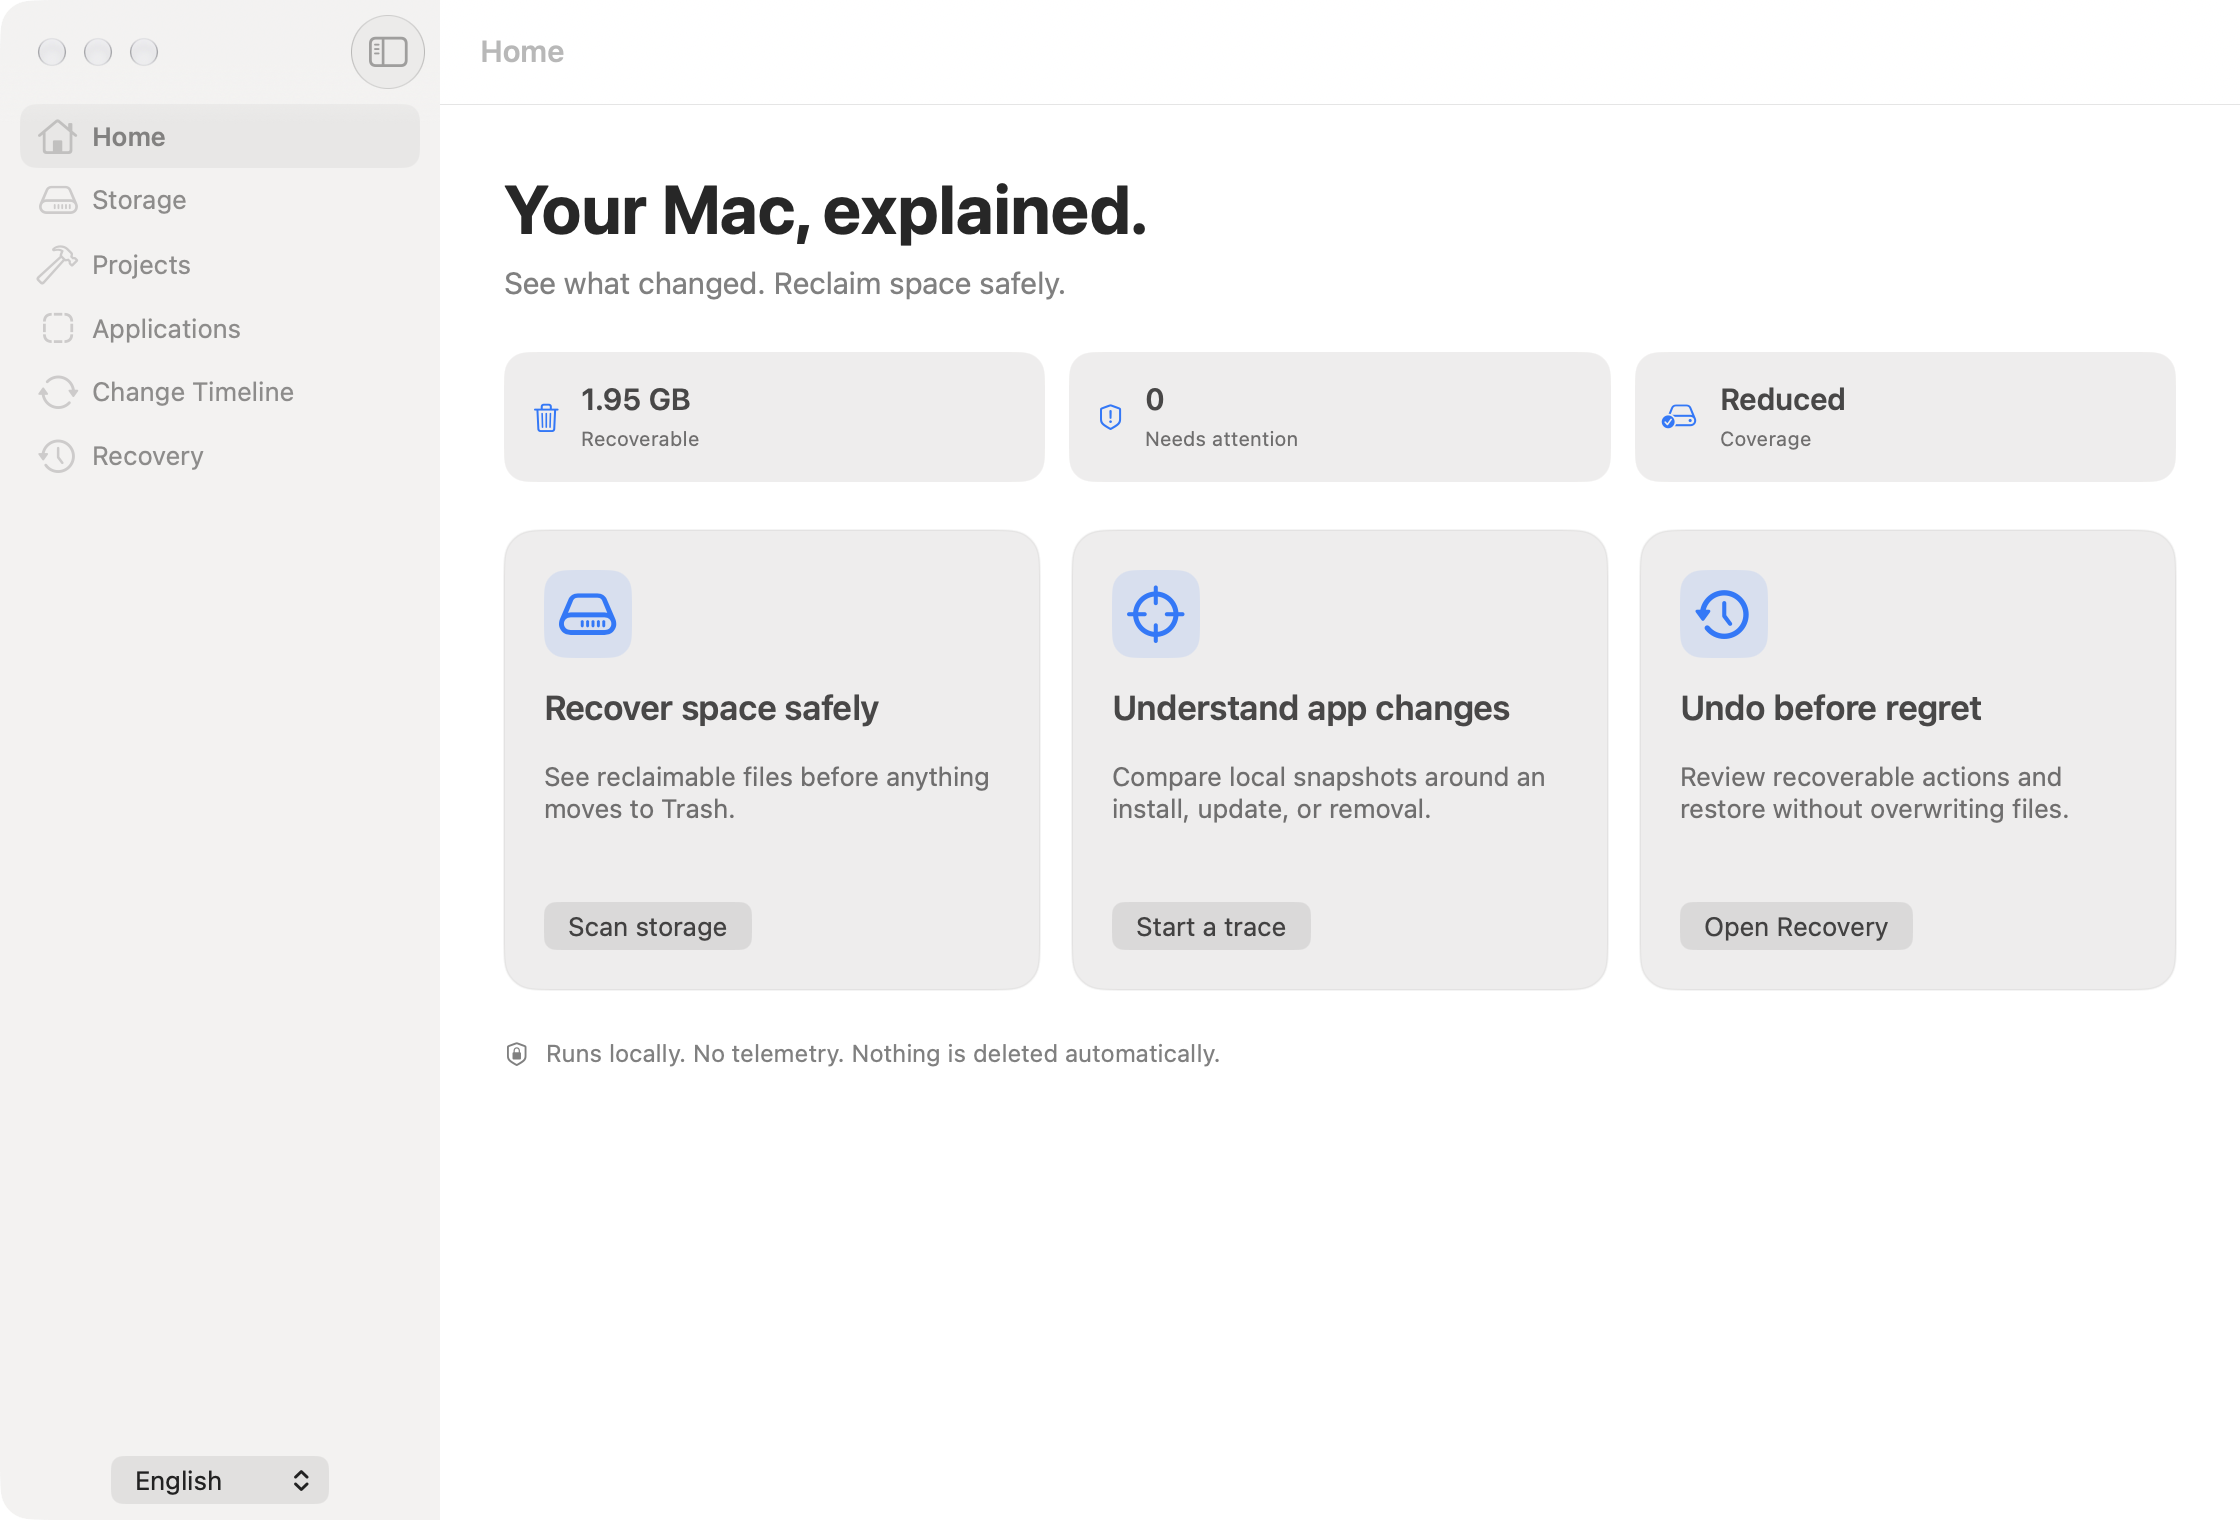The image size is (2240, 1520).
Task: Click the Recovery clock icon in sidebar
Action: pos(57,456)
